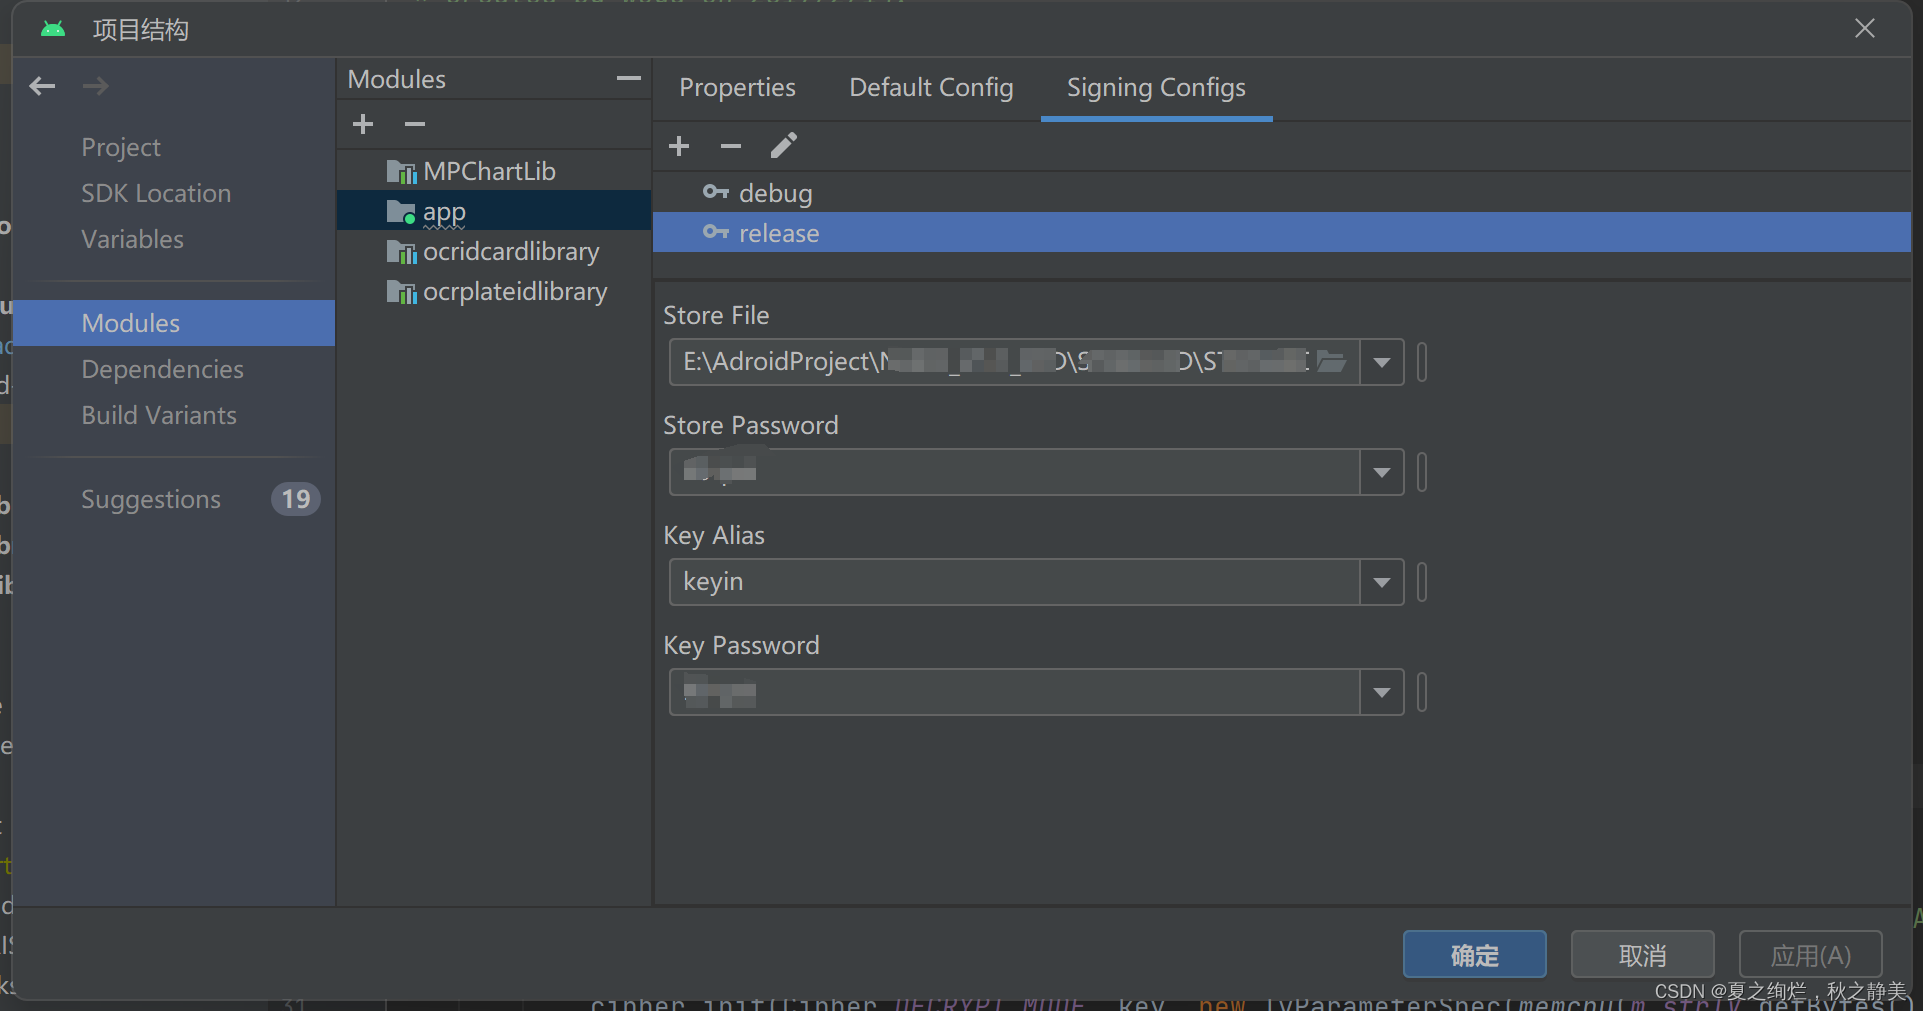This screenshot has width=1923, height=1011.
Task: Toggle visibility of the Key Alias value
Action: (x=1421, y=582)
